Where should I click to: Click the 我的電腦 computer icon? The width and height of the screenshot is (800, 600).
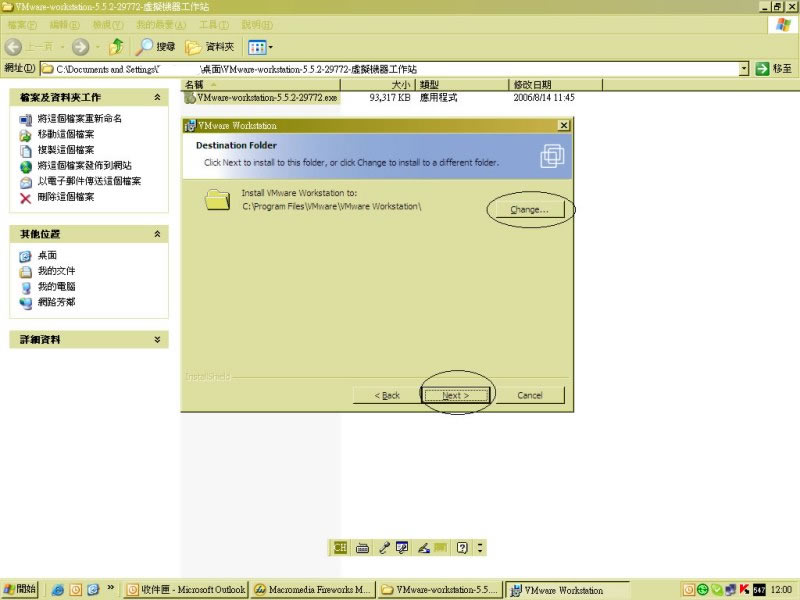tap(26, 287)
